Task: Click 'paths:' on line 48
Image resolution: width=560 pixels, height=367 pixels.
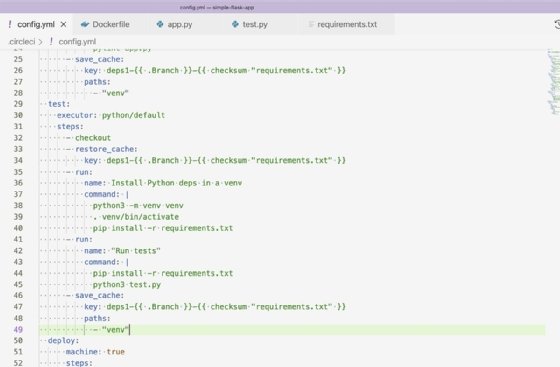Action: [x=97, y=318]
